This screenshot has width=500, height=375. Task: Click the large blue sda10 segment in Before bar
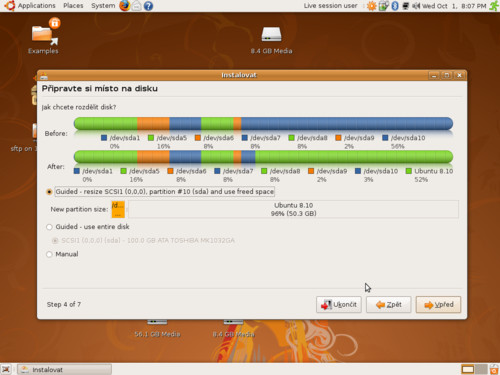pos(347,124)
